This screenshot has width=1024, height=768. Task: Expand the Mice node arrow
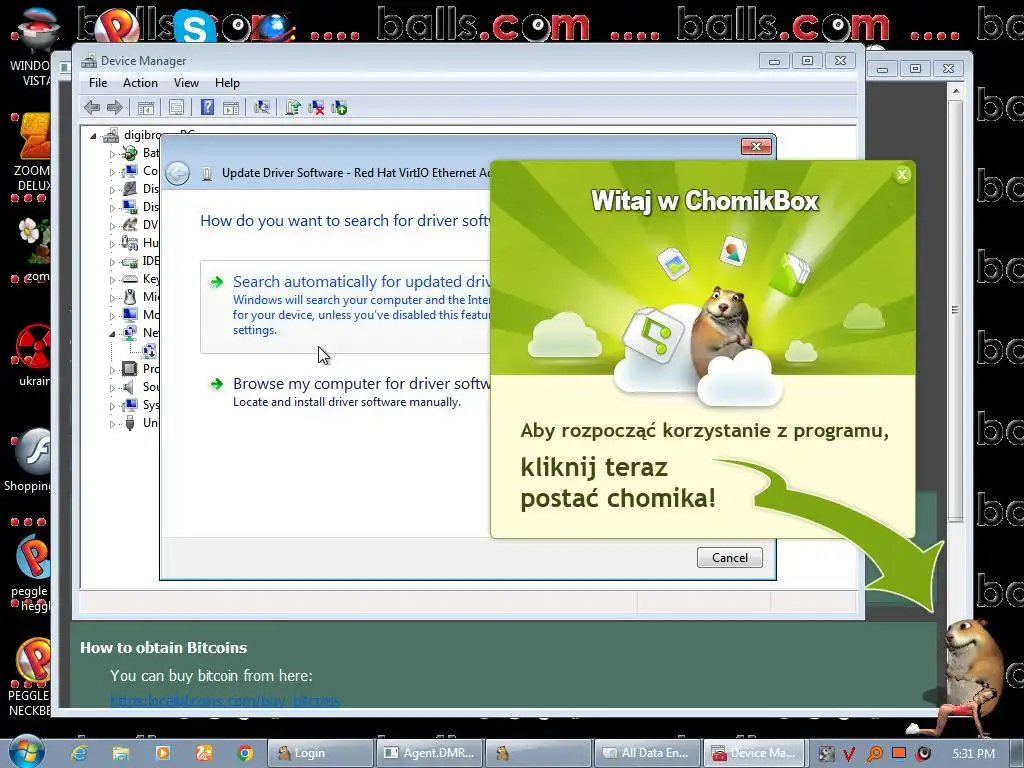tap(112, 298)
